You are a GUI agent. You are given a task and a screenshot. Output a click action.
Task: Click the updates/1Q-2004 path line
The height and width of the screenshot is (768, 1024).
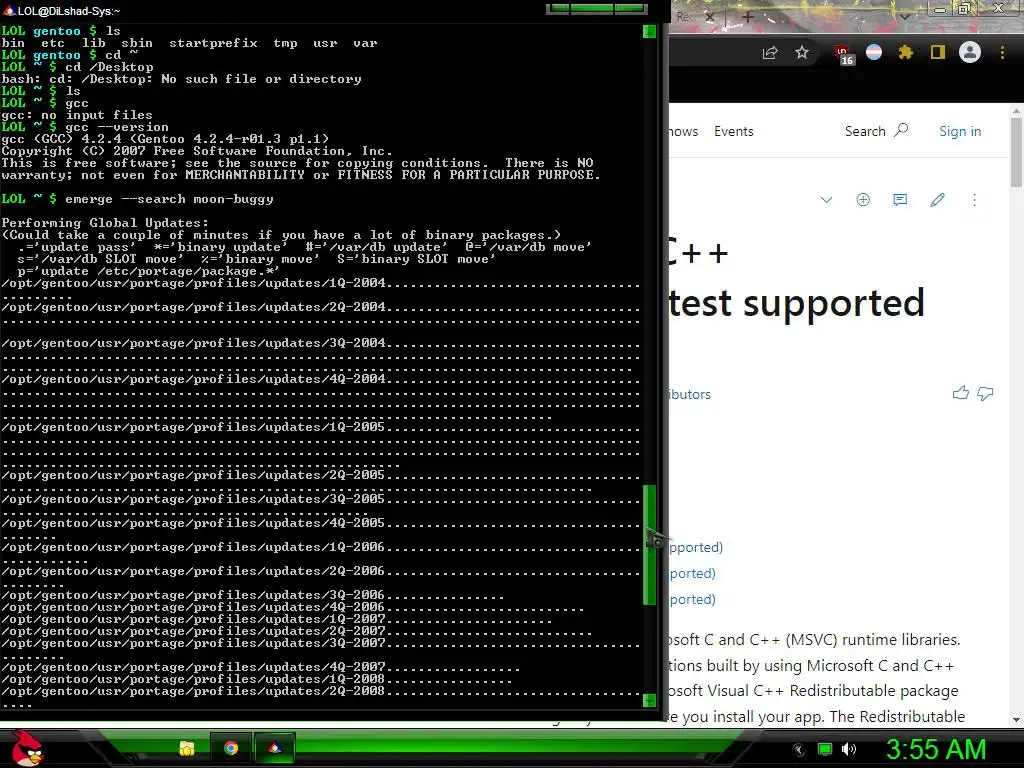[321, 283]
